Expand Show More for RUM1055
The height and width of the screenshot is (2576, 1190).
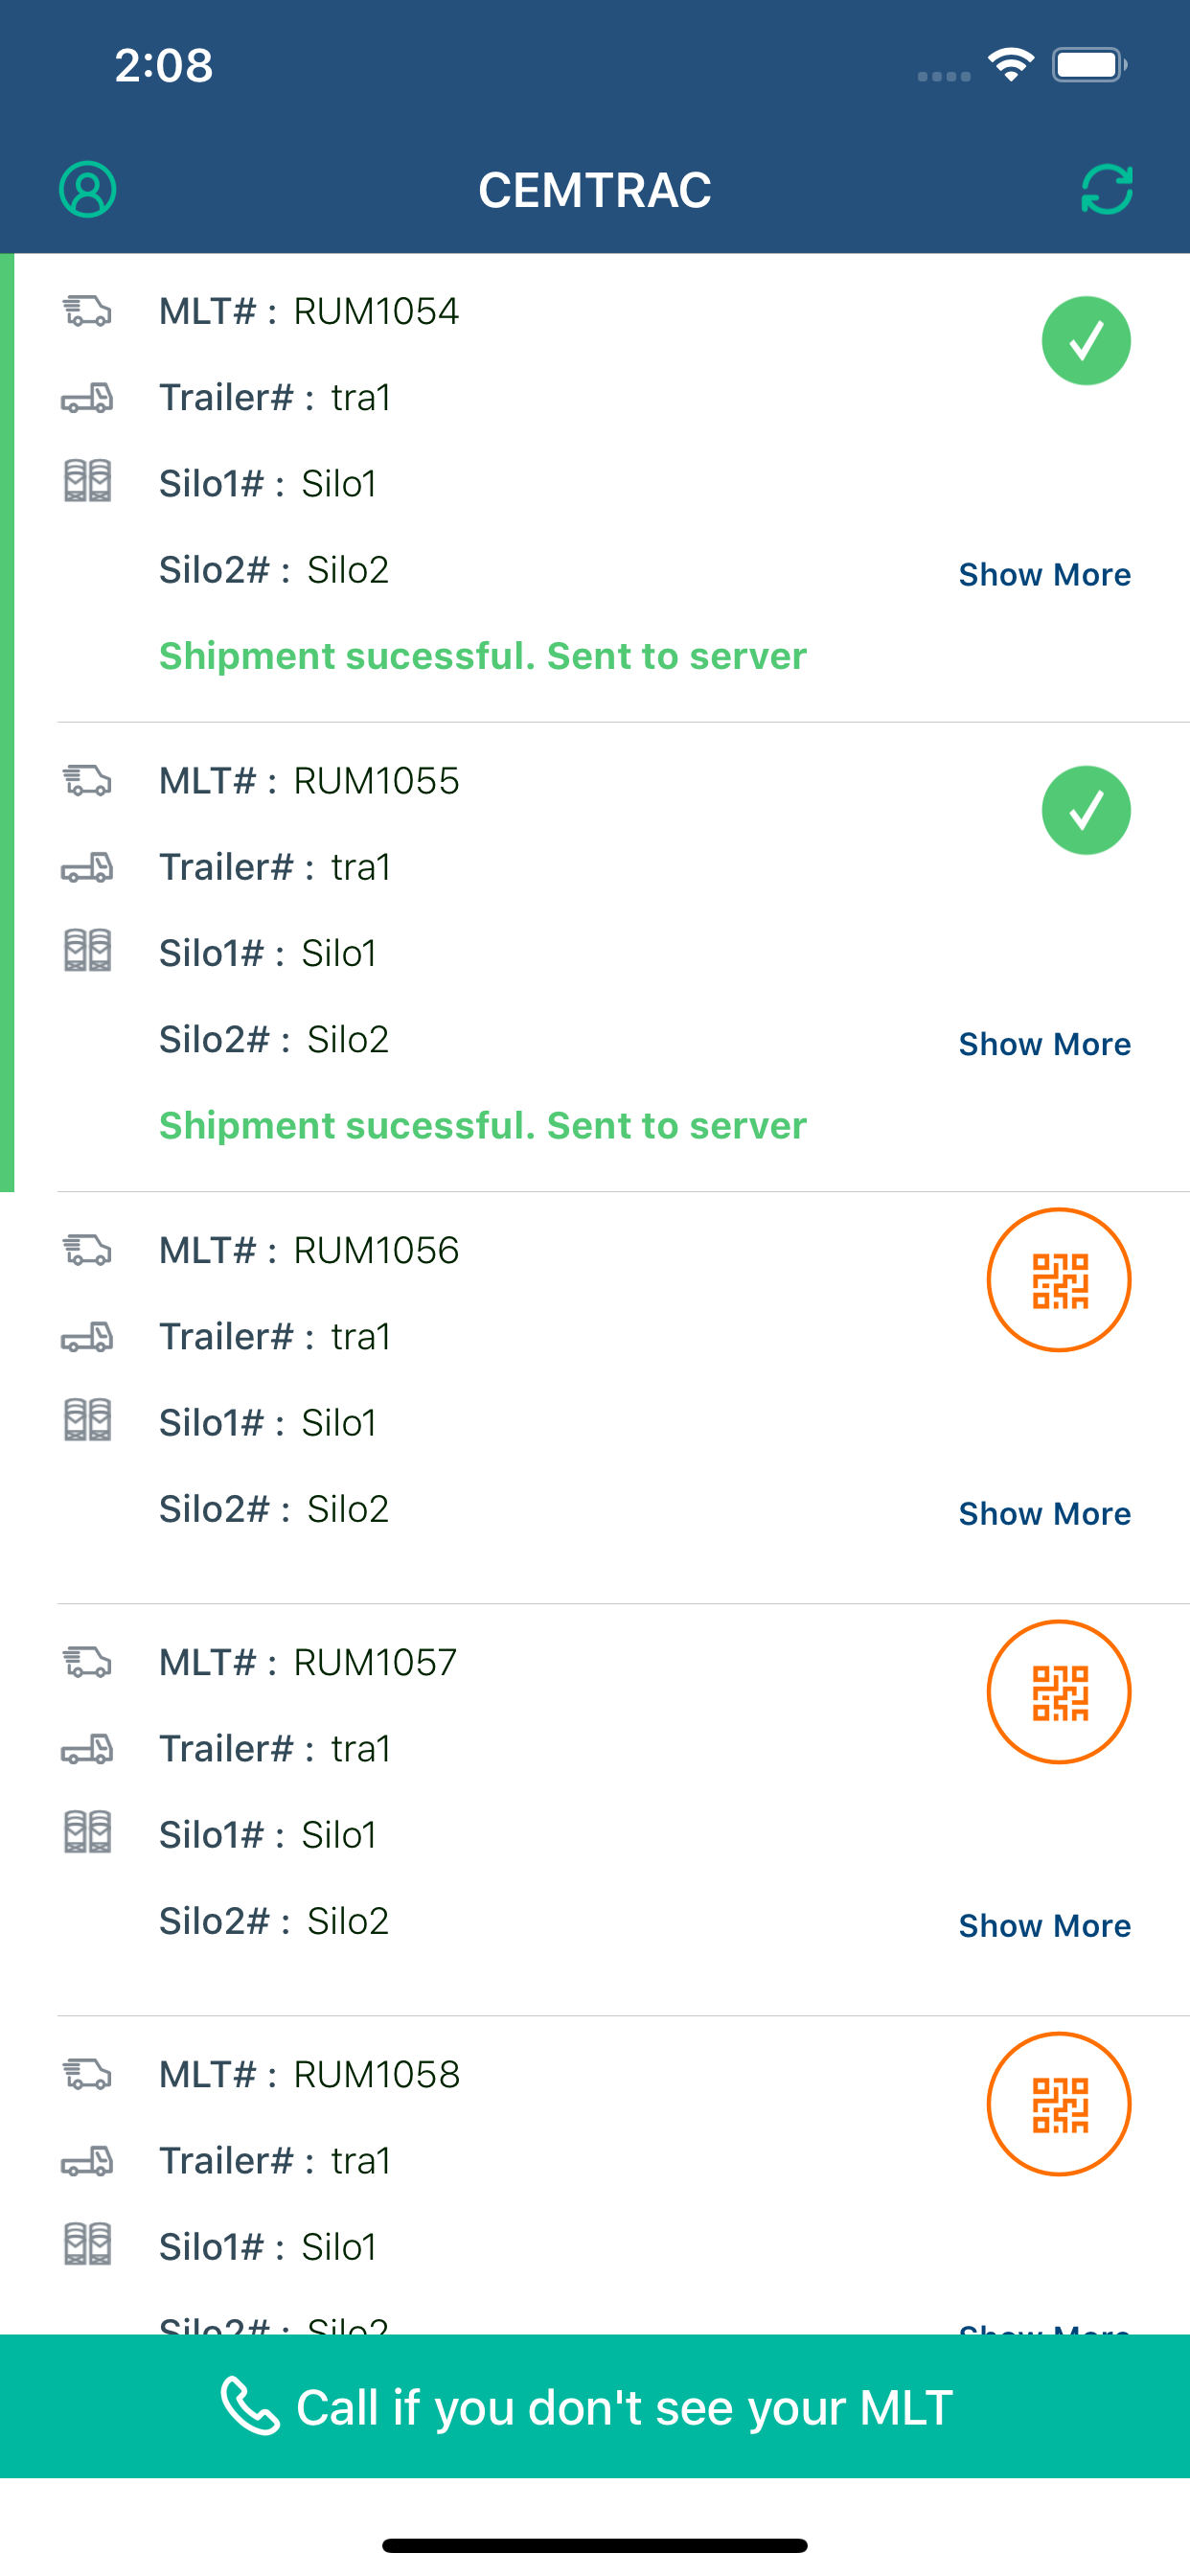pyautogui.click(x=1044, y=1044)
